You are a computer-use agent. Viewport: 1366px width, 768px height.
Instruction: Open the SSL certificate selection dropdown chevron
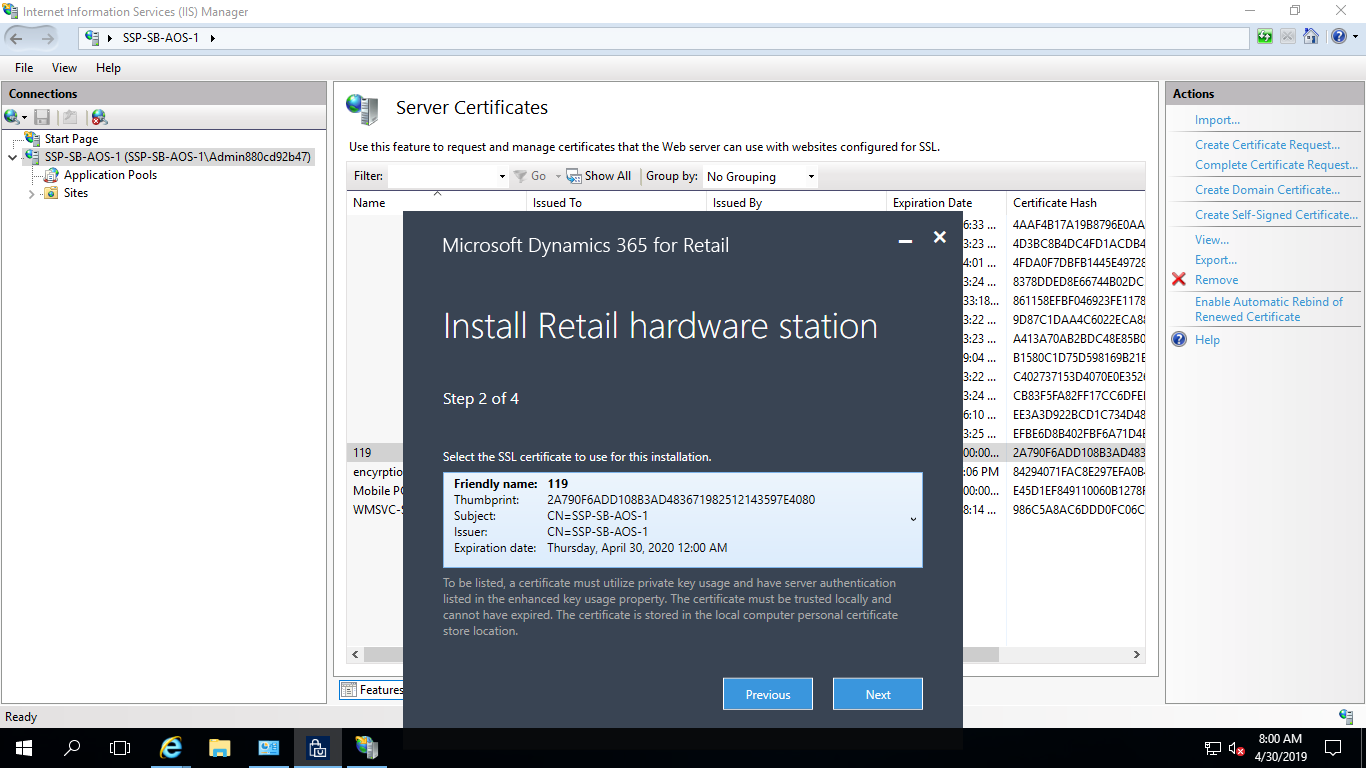click(x=913, y=519)
